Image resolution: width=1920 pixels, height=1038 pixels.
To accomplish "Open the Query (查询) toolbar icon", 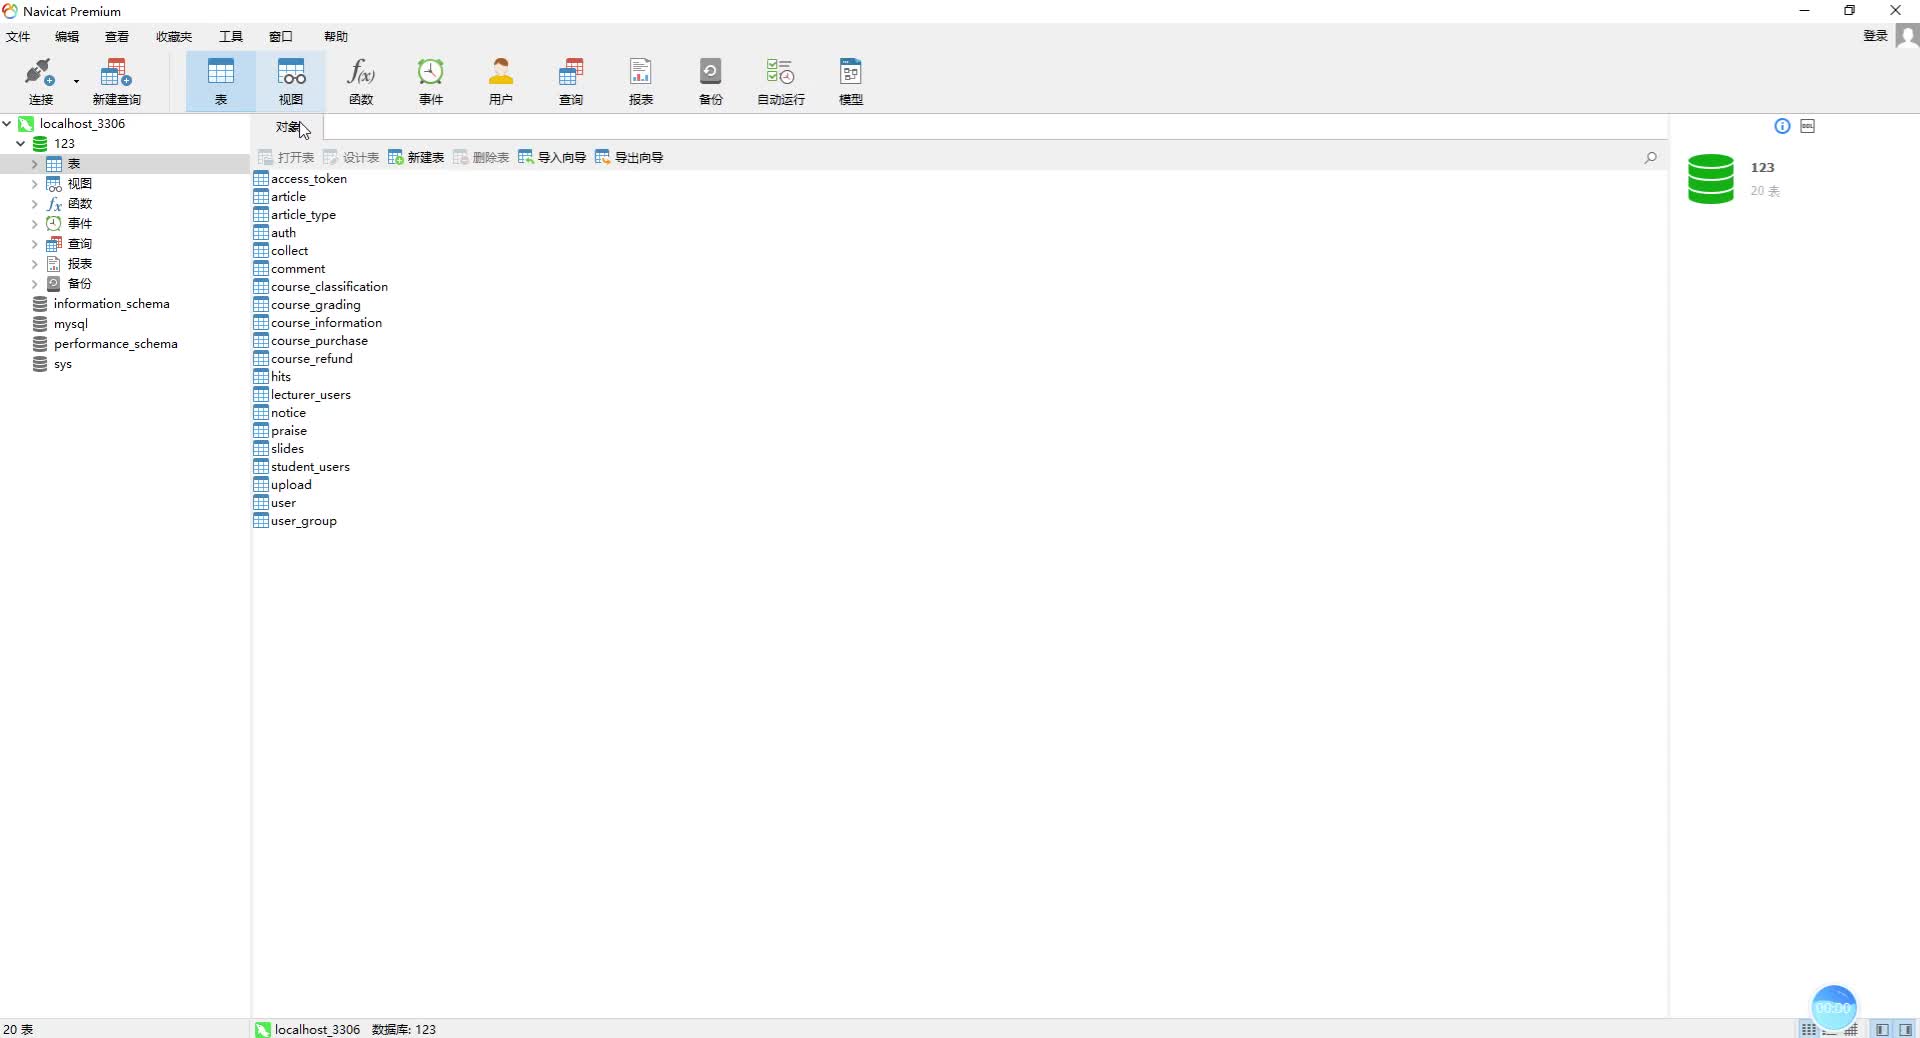I will click(x=571, y=81).
